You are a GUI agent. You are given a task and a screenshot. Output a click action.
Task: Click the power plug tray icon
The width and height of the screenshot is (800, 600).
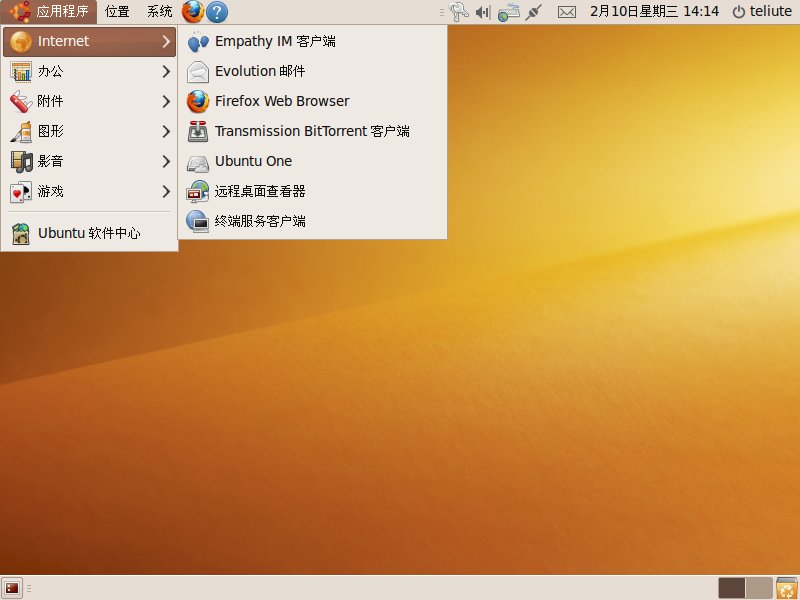click(x=534, y=12)
